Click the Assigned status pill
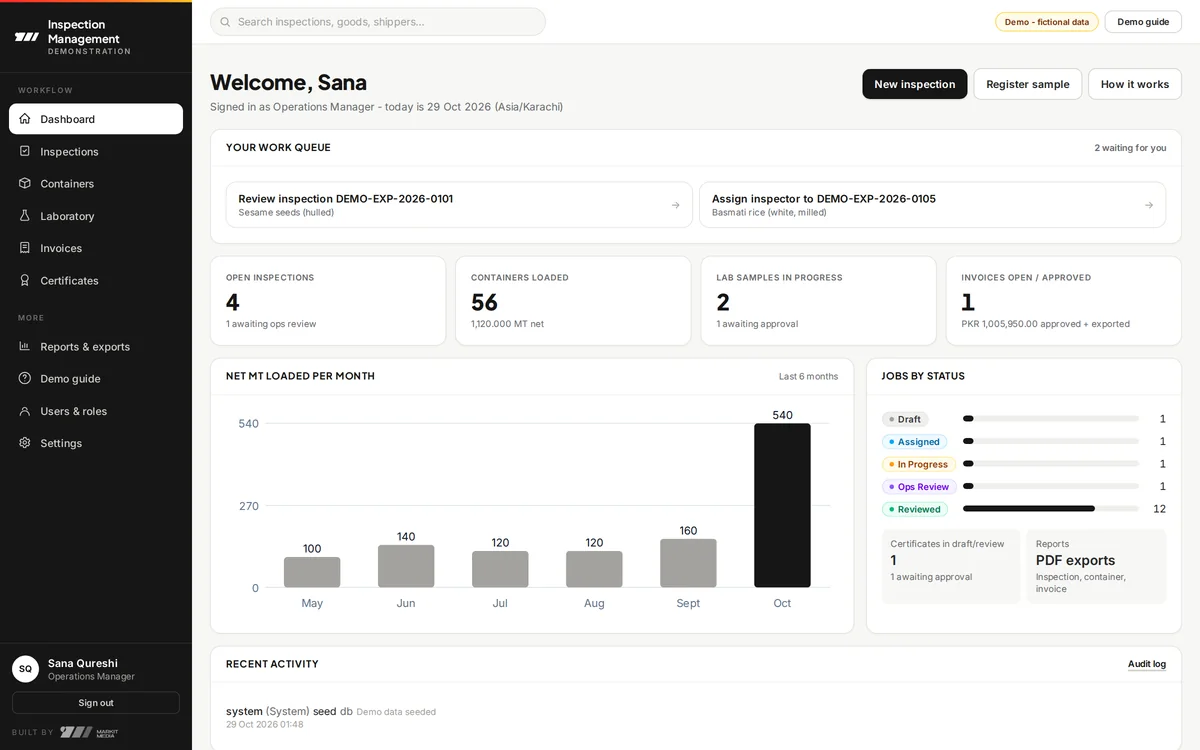Image resolution: width=1200 pixels, height=750 pixels. click(914, 442)
